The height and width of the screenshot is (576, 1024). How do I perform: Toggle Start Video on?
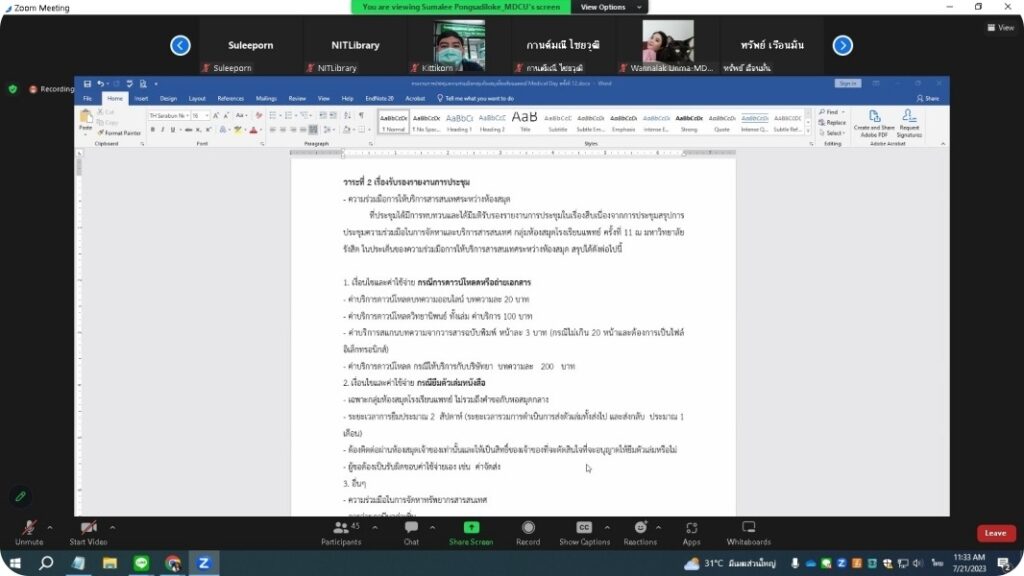coord(88,527)
